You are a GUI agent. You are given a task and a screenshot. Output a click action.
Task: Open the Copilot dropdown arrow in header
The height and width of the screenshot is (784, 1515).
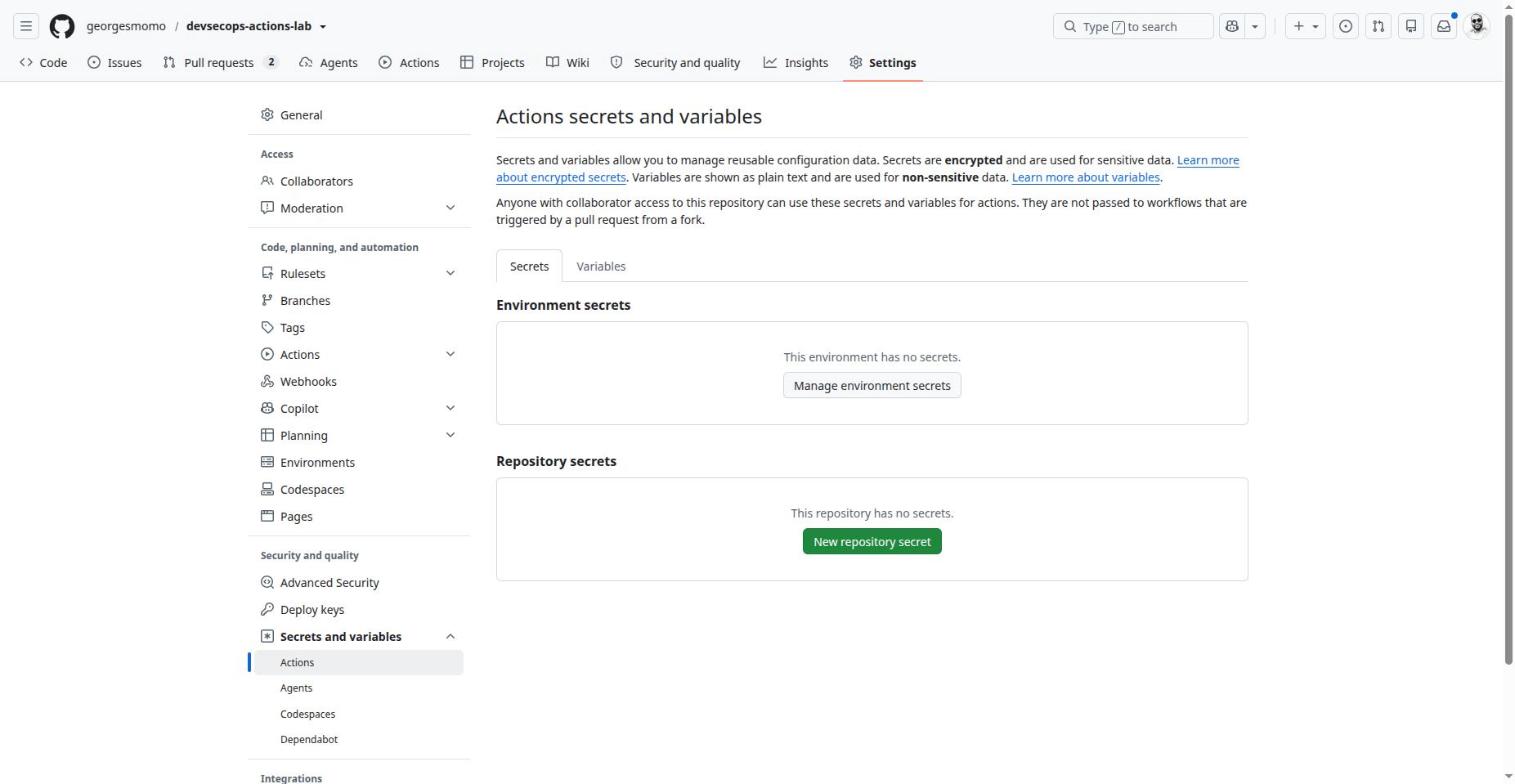tap(1255, 26)
